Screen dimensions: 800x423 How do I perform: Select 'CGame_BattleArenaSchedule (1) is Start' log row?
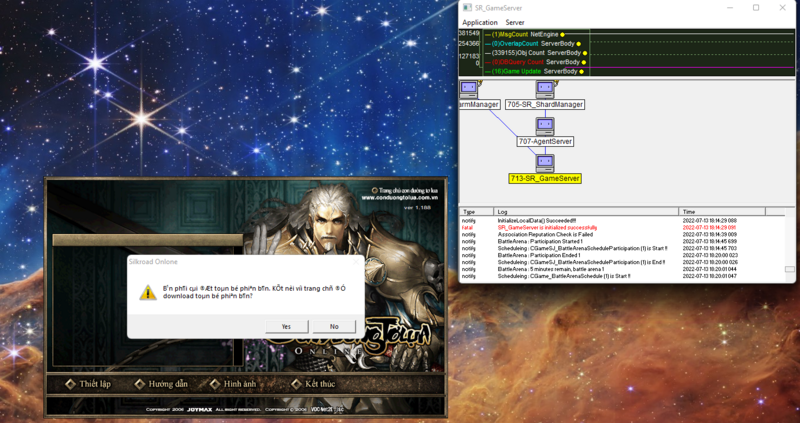pyautogui.click(x=622, y=276)
